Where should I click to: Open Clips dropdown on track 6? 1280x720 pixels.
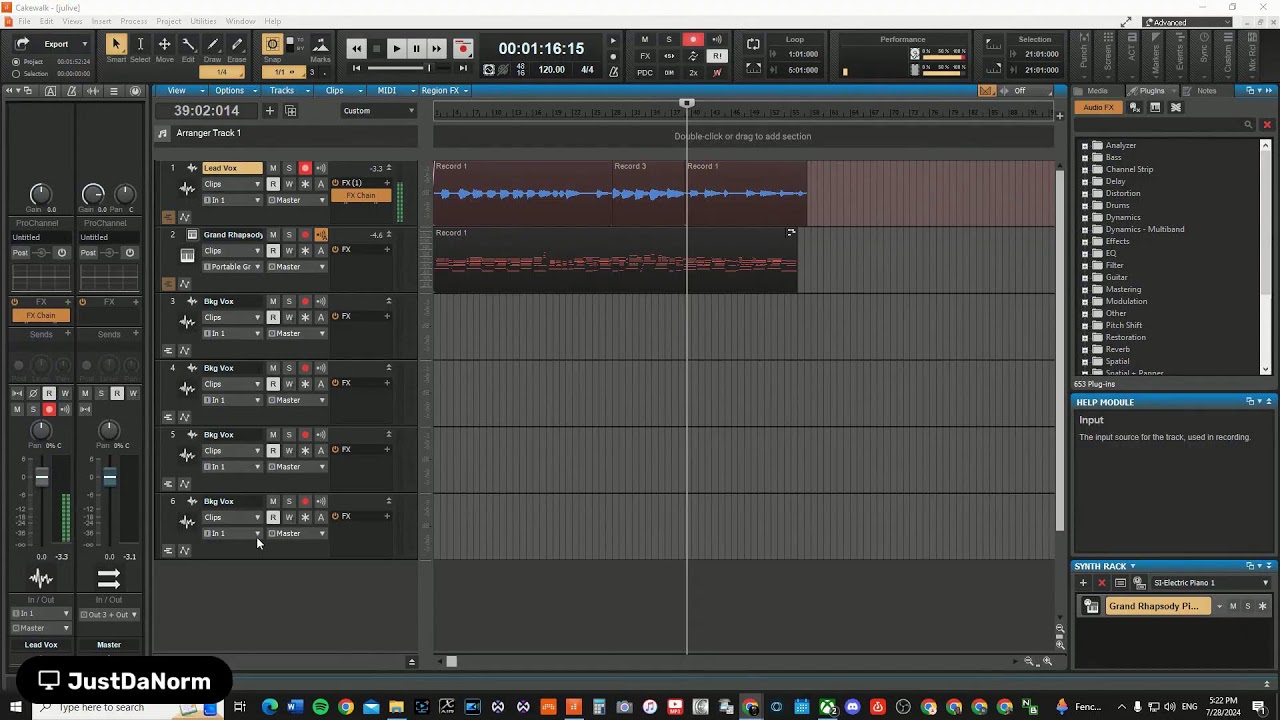(x=233, y=517)
